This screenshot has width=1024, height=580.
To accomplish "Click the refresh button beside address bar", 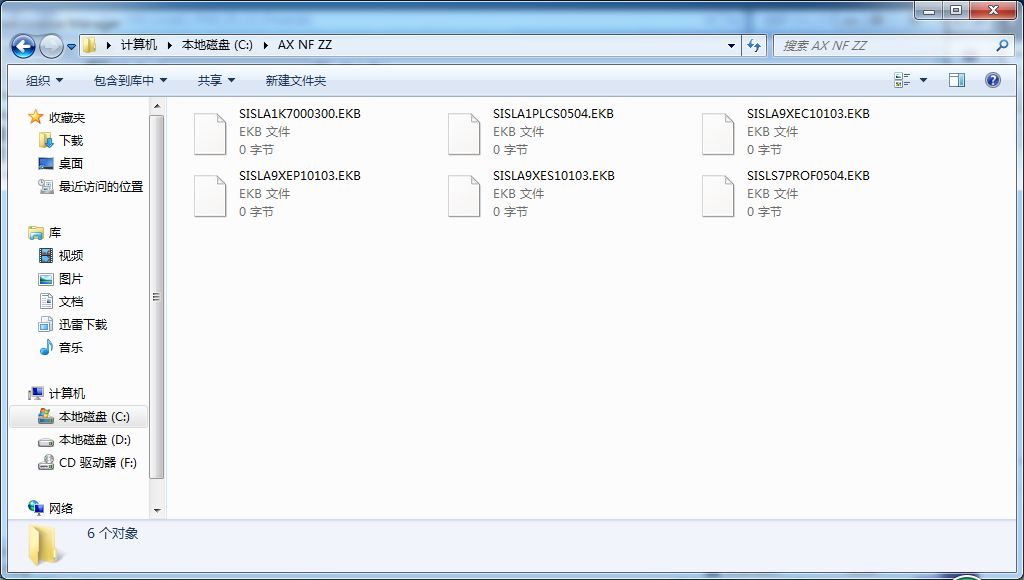I will (x=755, y=46).
